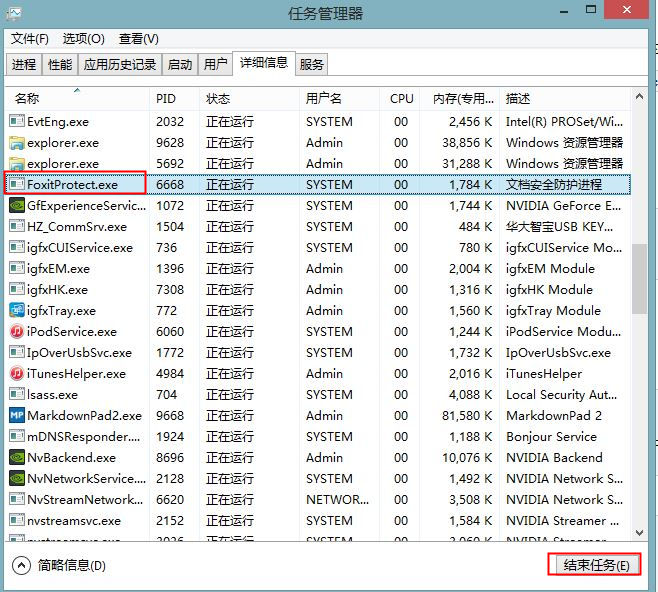Click description iTunesHelper
658x592 pixels.
(544, 373)
